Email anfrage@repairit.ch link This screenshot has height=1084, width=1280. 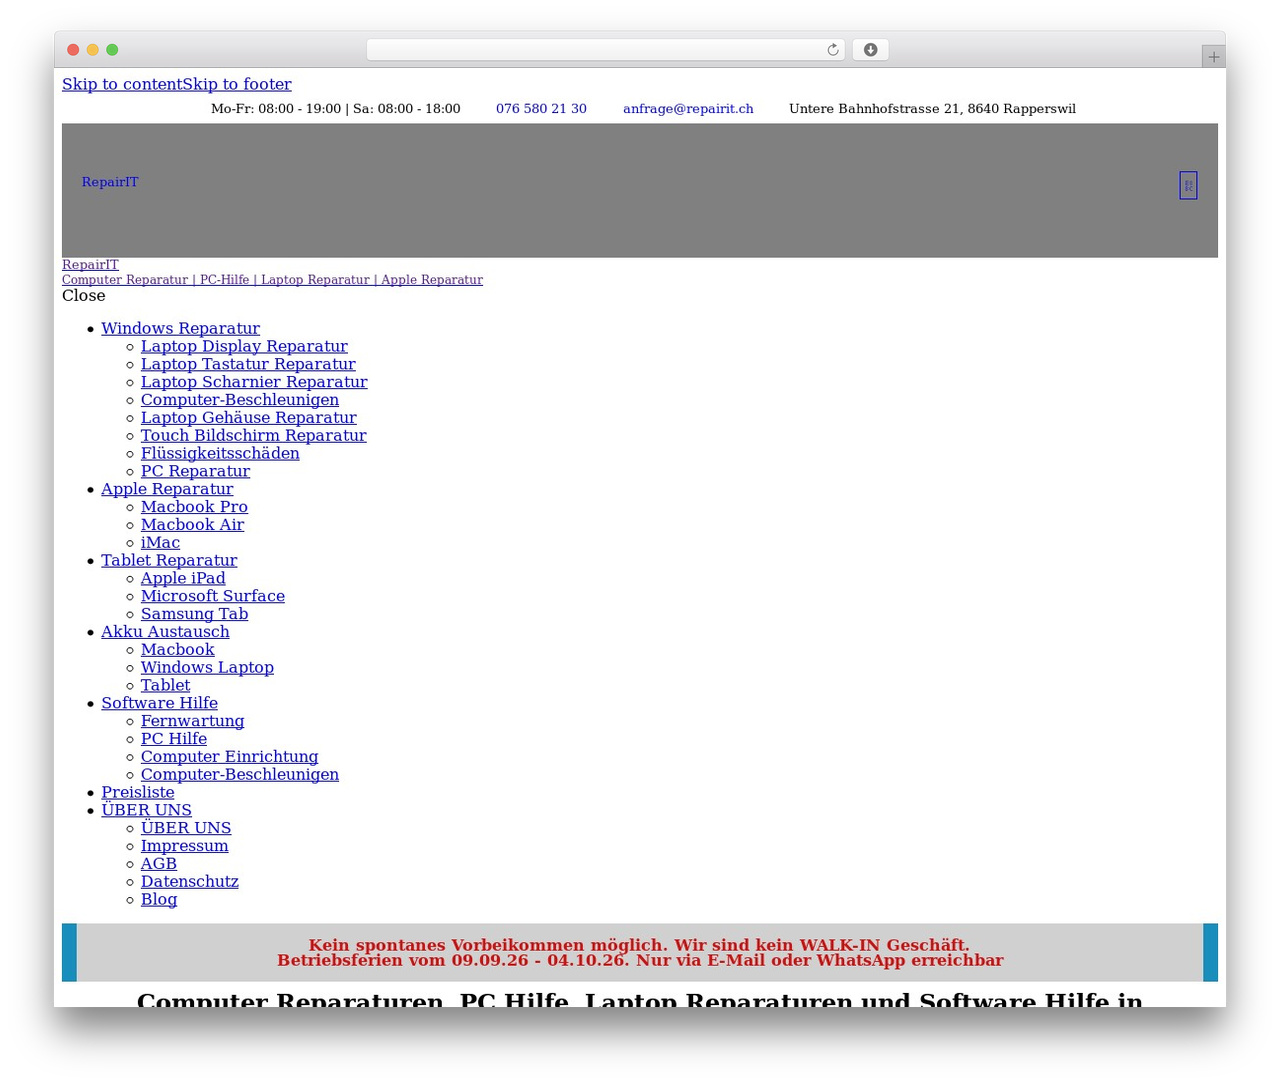click(688, 108)
